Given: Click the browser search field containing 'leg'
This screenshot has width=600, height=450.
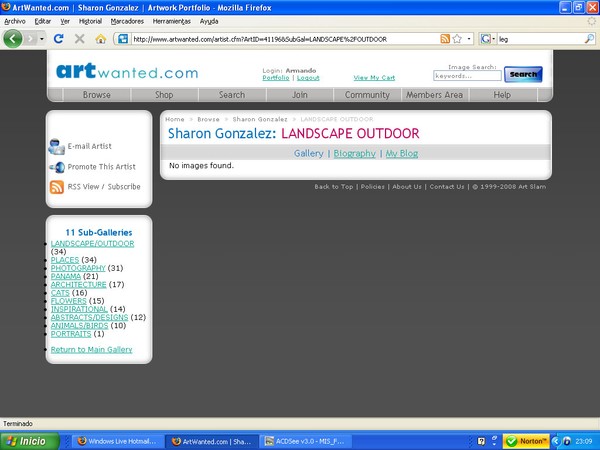Looking at the screenshot, I should point(540,39).
